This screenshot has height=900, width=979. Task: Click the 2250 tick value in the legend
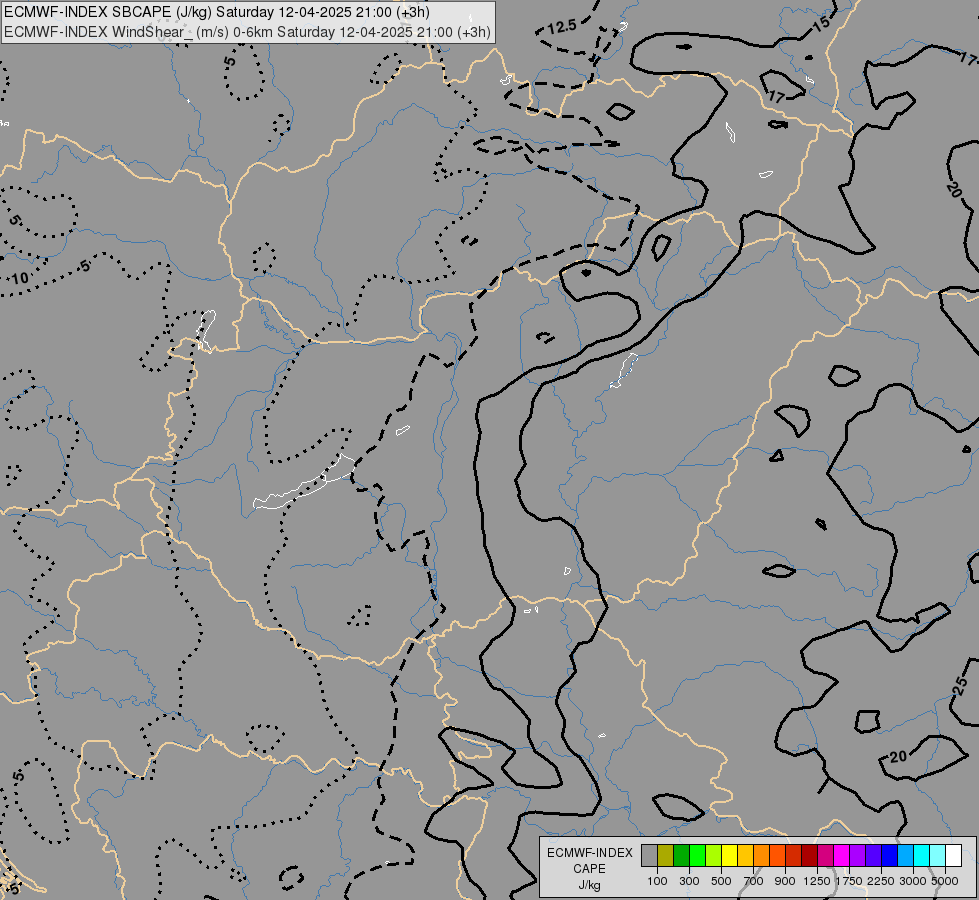click(881, 881)
